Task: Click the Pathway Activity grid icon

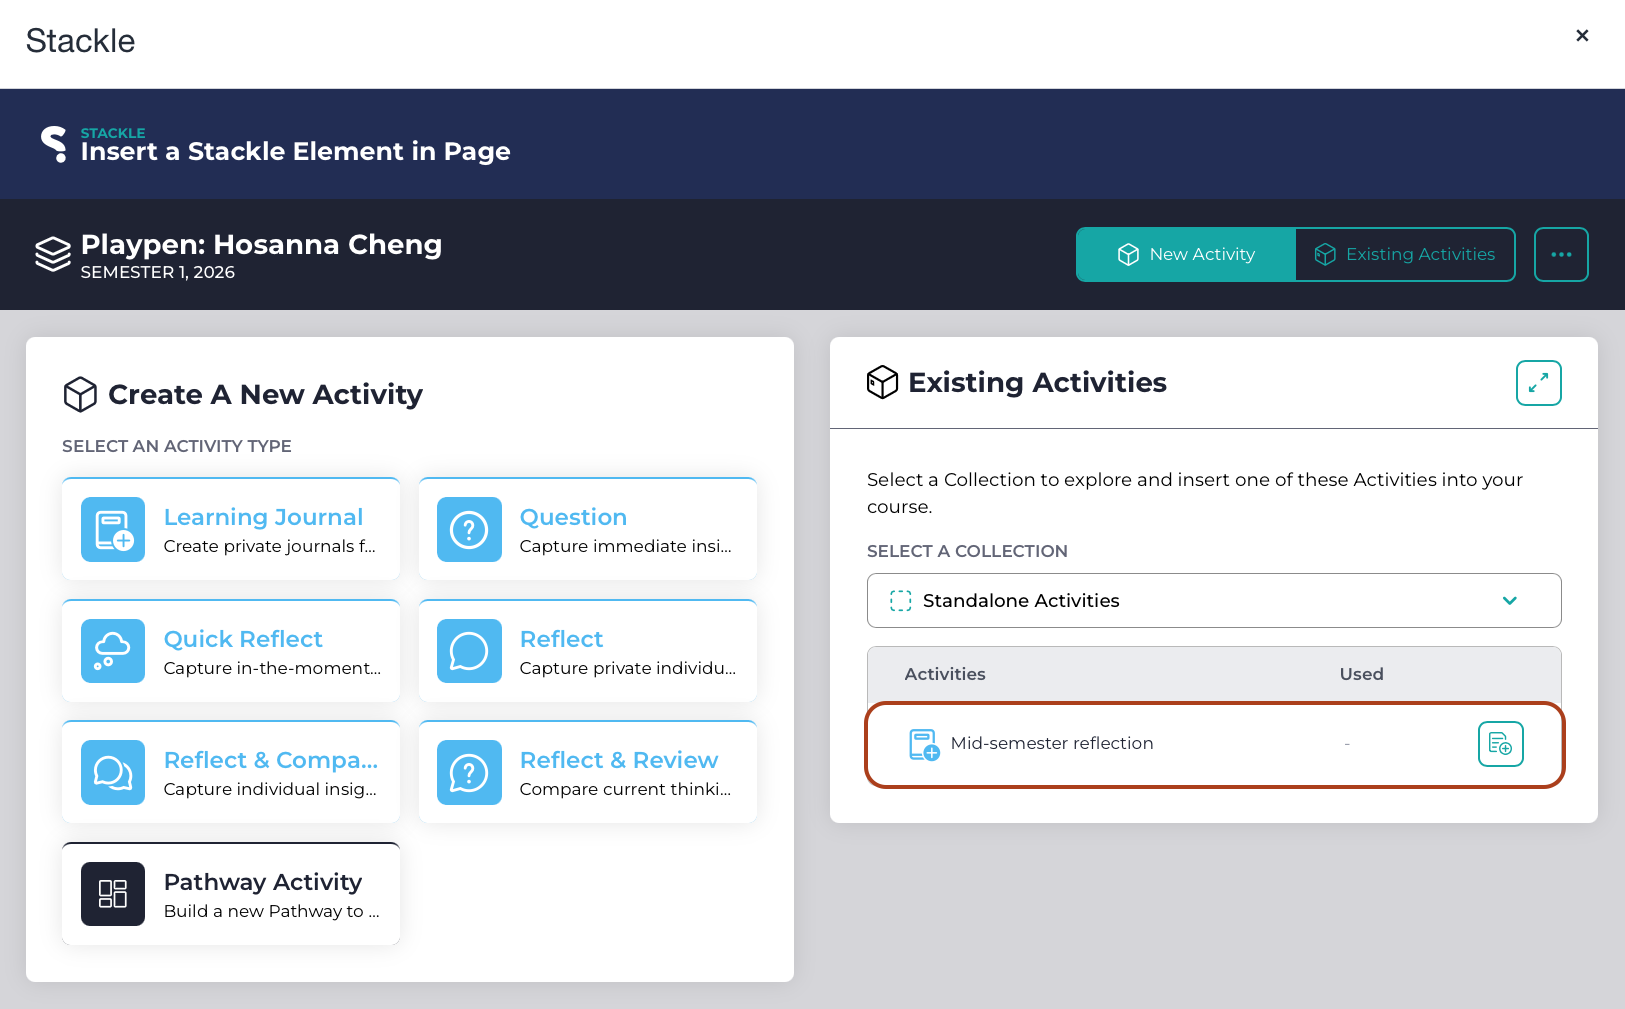Action: coord(113,894)
